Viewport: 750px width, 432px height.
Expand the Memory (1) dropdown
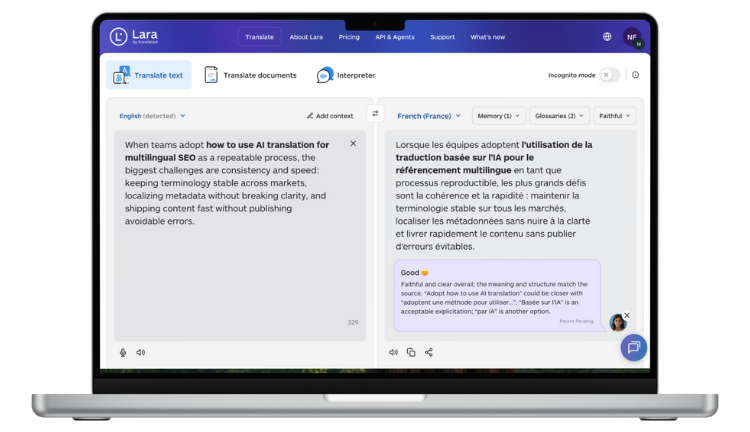pos(498,116)
